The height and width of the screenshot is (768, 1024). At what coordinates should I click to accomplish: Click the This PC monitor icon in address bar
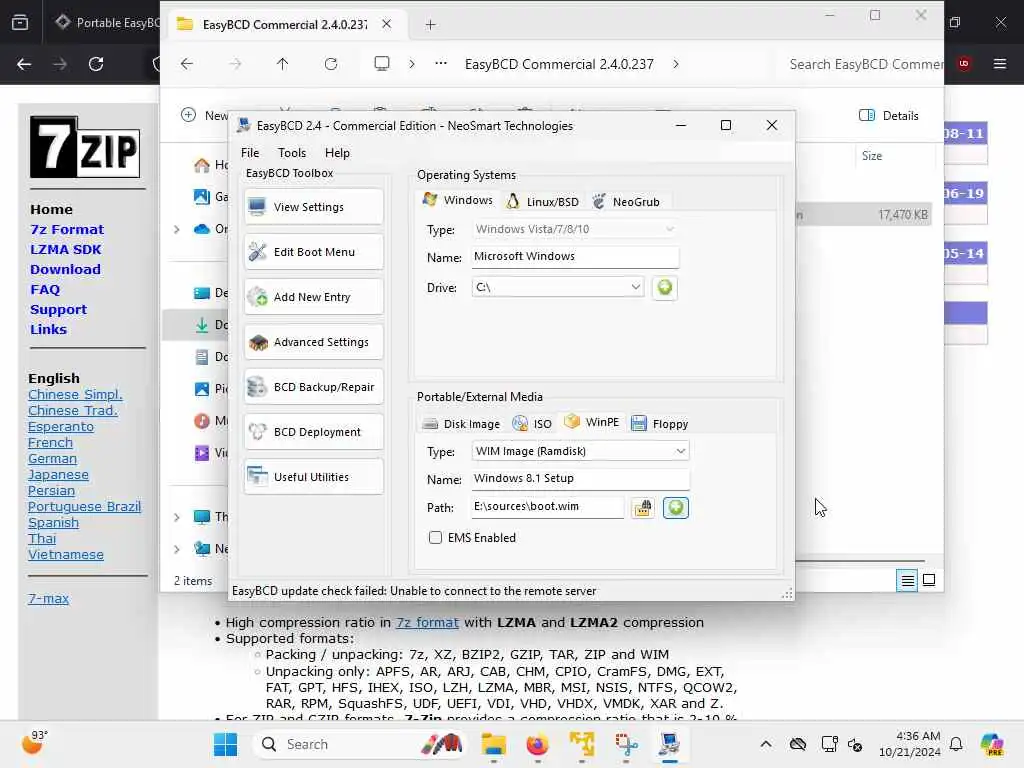(x=381, y=63)
